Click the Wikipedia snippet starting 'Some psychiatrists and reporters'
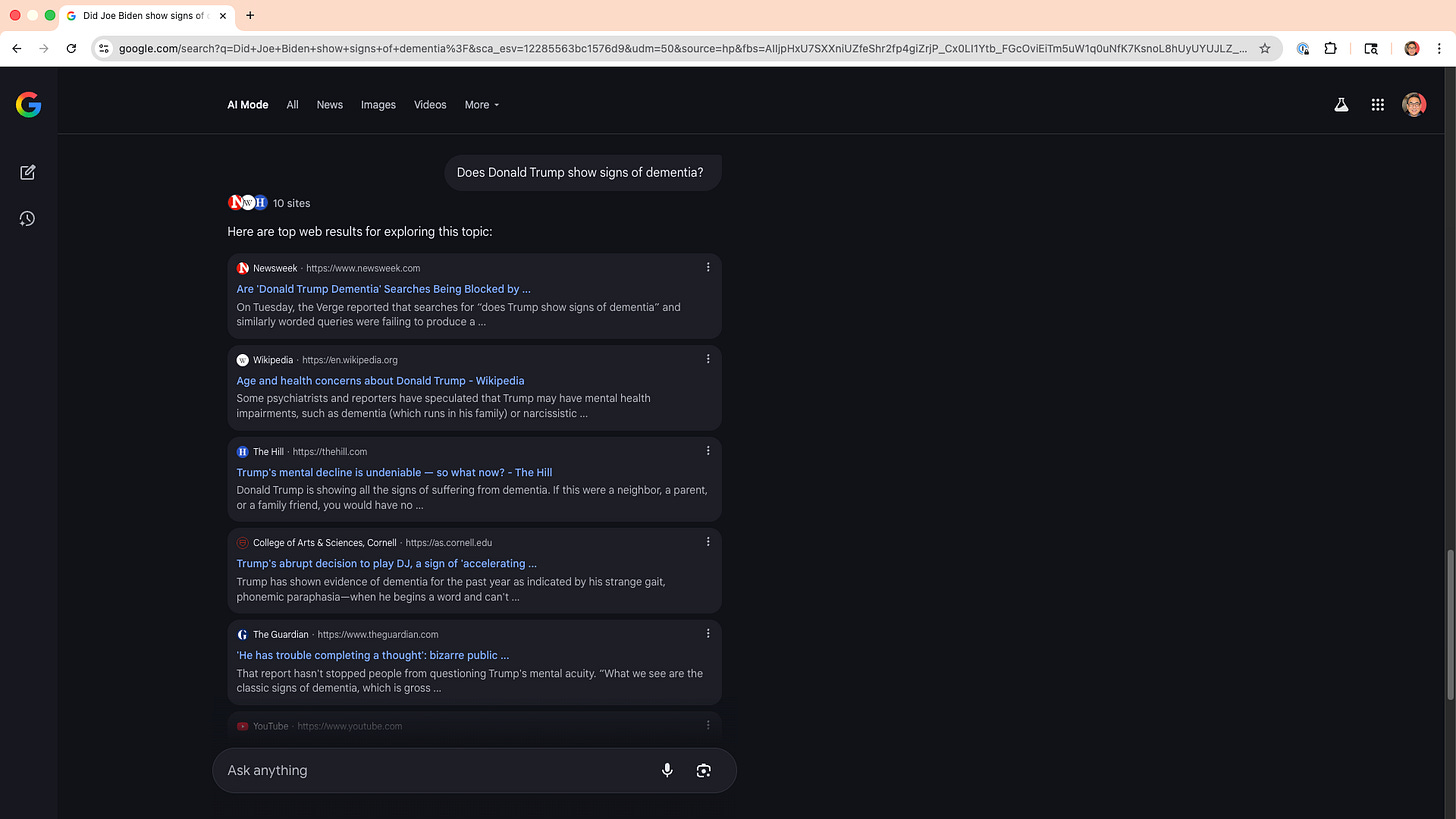Screen dimensions: 1456x819 [444, 405]
